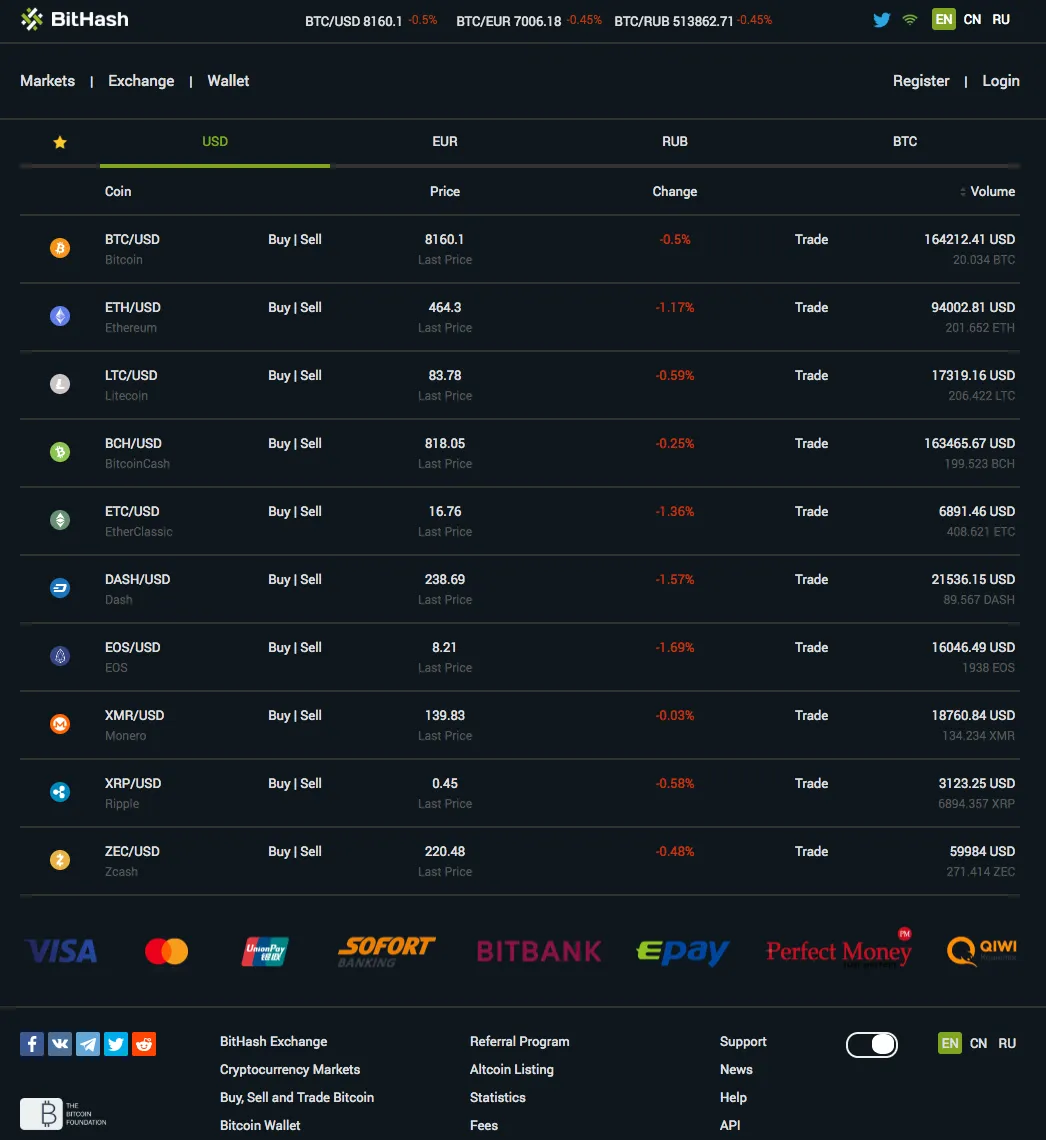Click the 818.05 BCH price
1046x1140 pixels.
[445, 443]
